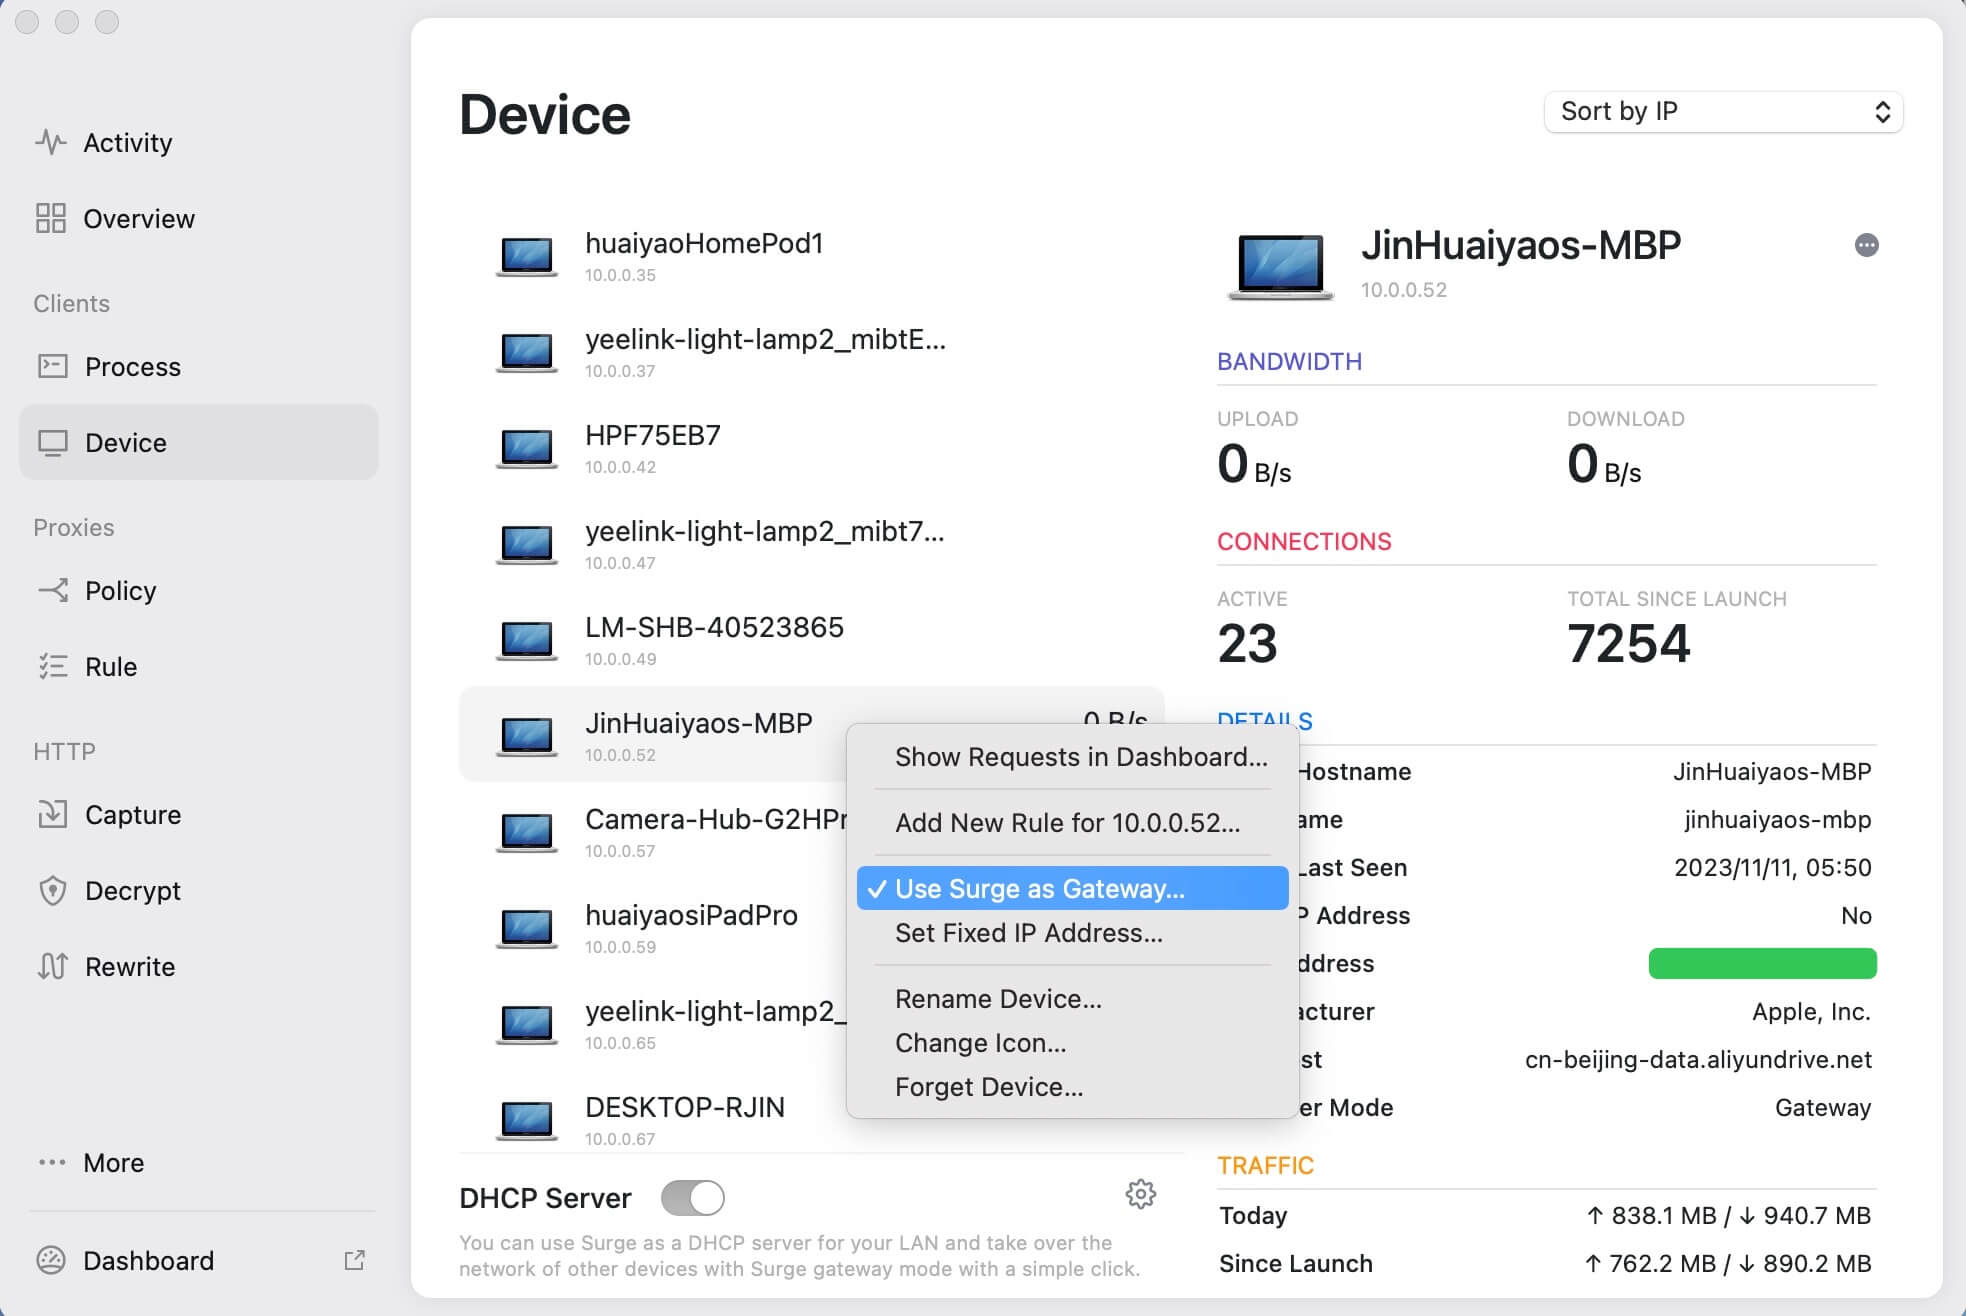
Task: Click the 10.0.0.52 address under device title
Action: point(1403,290)
